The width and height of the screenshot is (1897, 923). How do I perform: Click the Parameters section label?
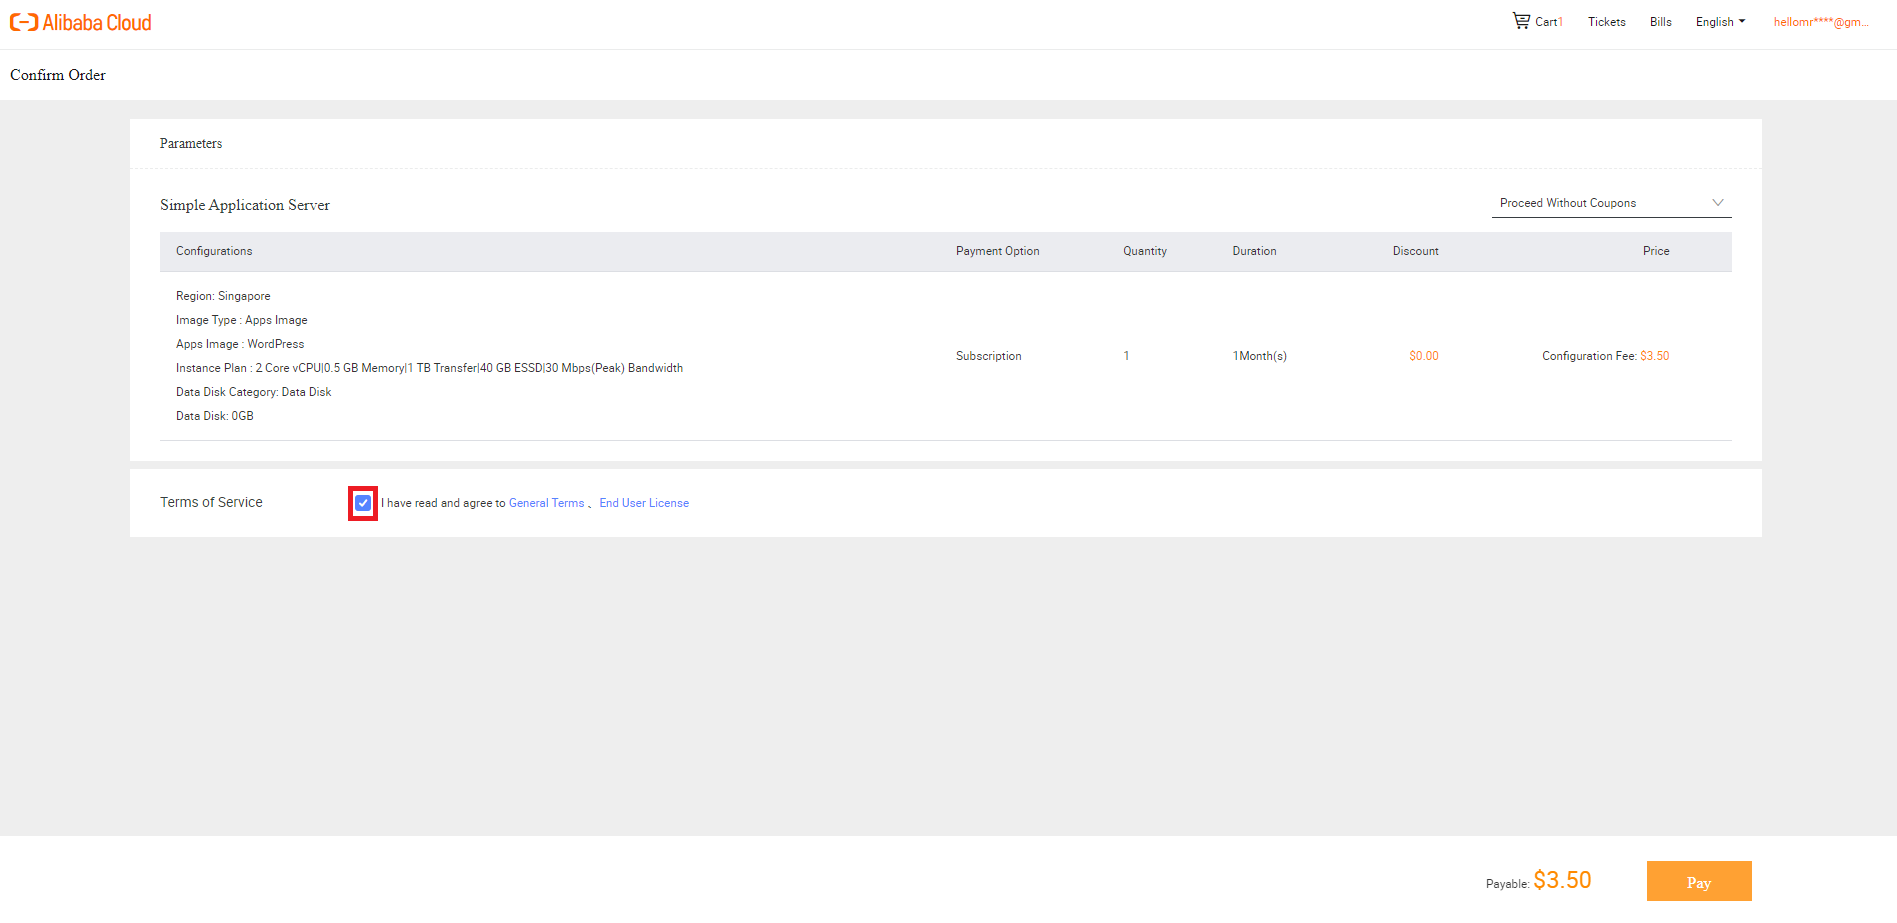point(191,144)
